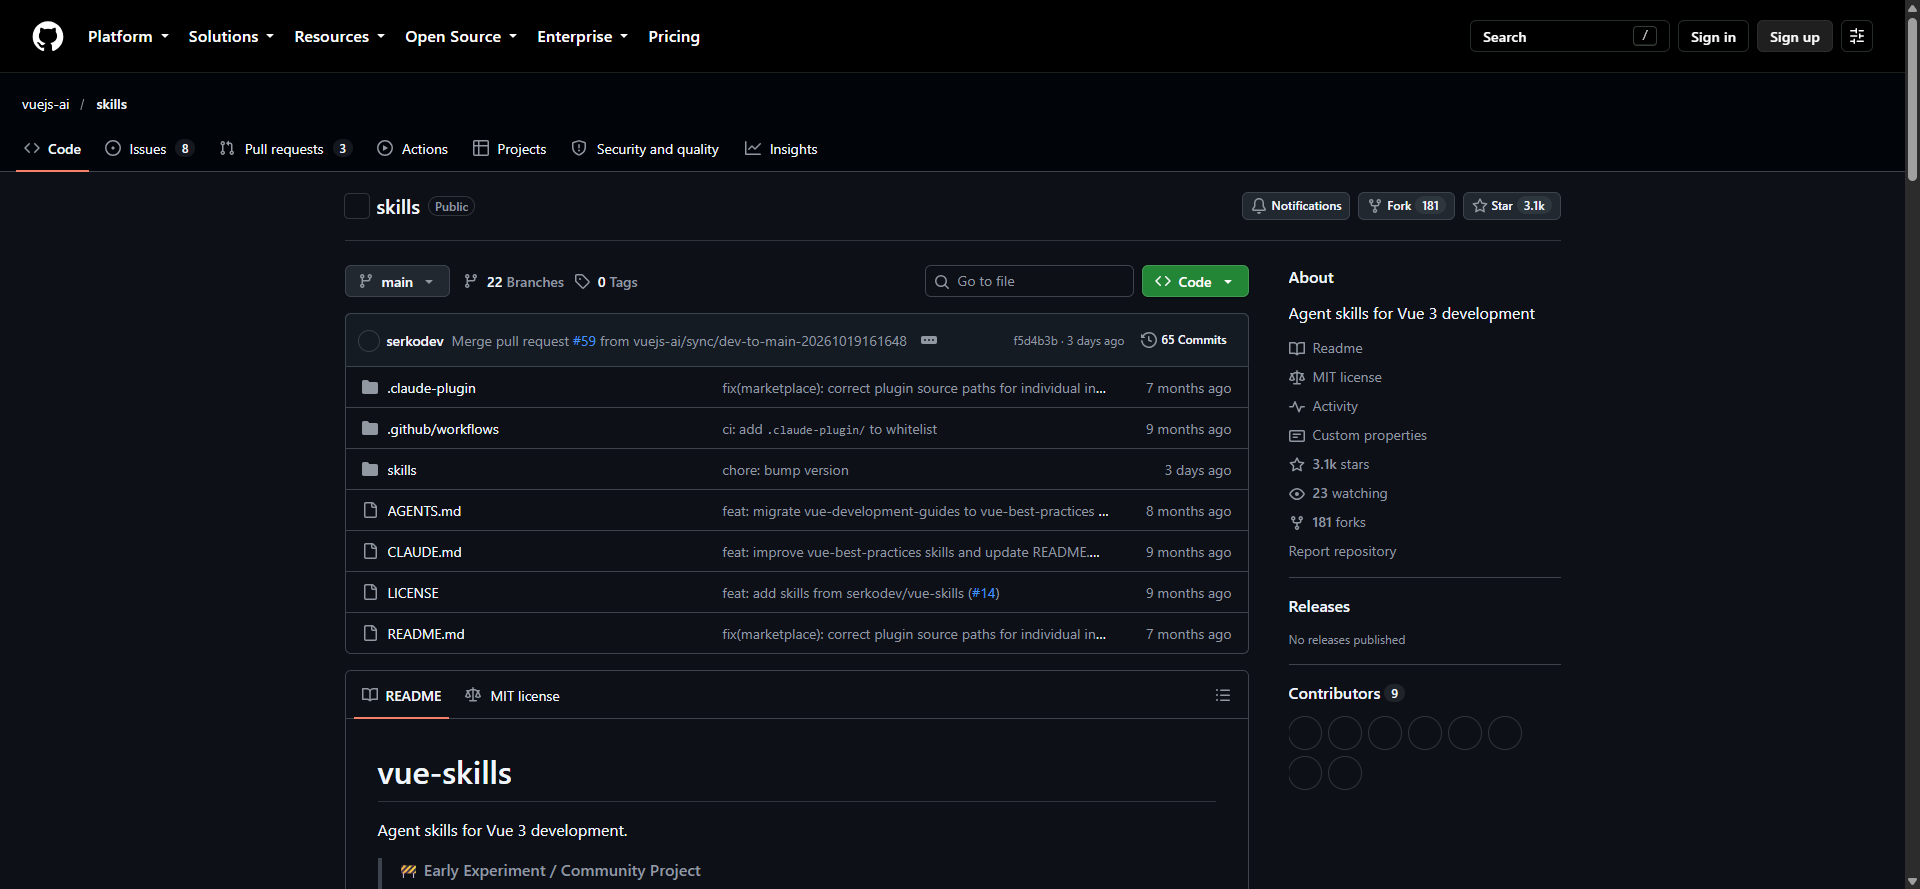
Task: Open the appearance settings icon beside Sign up
Action: point(1857,37)
